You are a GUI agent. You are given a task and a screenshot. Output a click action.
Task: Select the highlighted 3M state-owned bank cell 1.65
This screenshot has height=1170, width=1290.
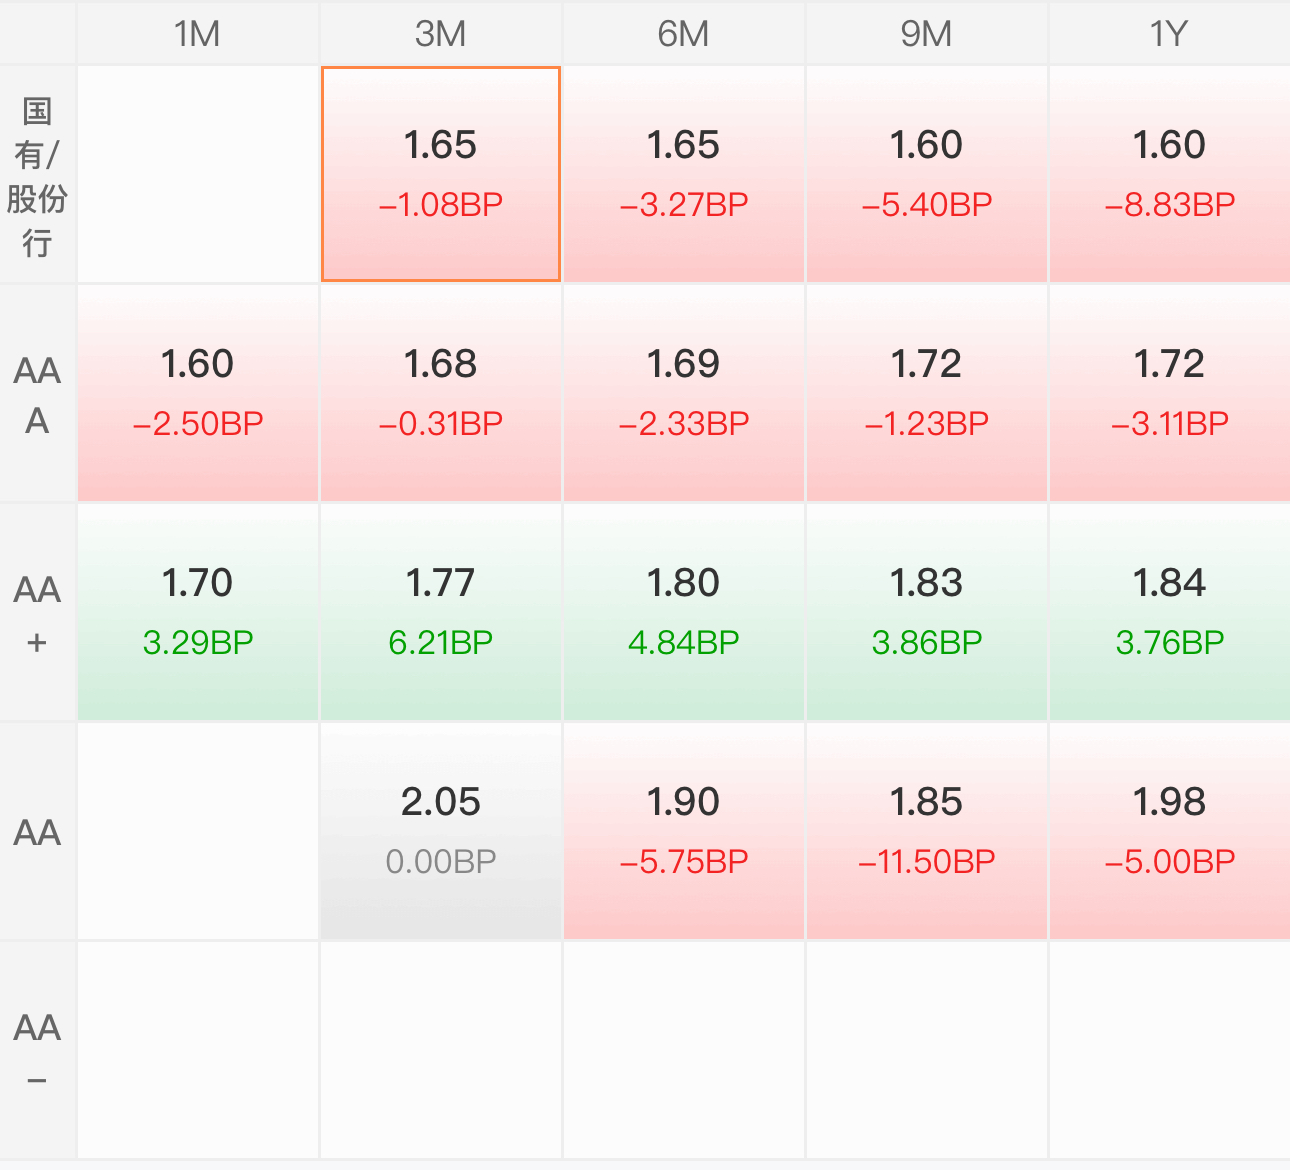coord(440,174)
